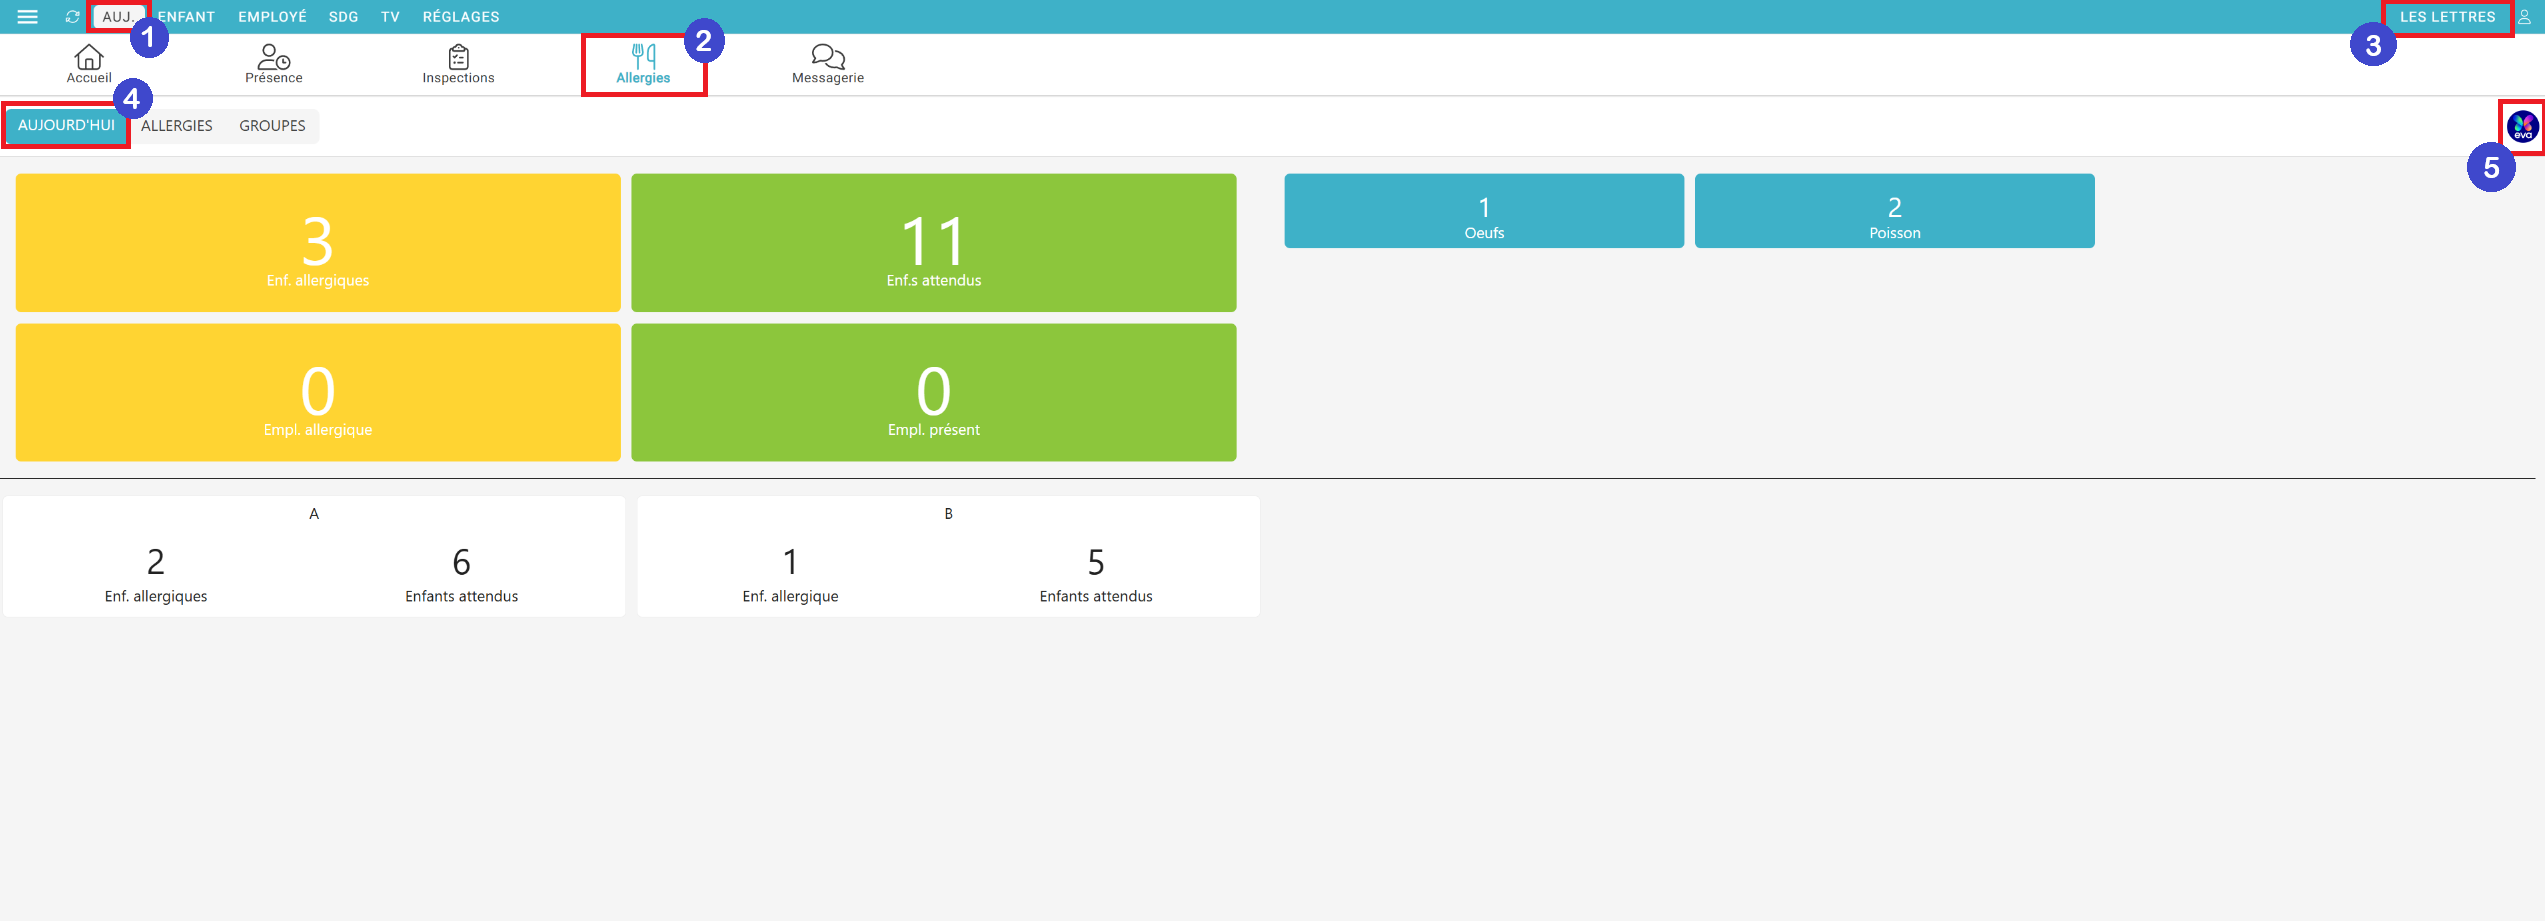The width and height of the screenshot is (2545, 921).
Task: Click the LES LETTRES button
Action: tap(2447, 17)
